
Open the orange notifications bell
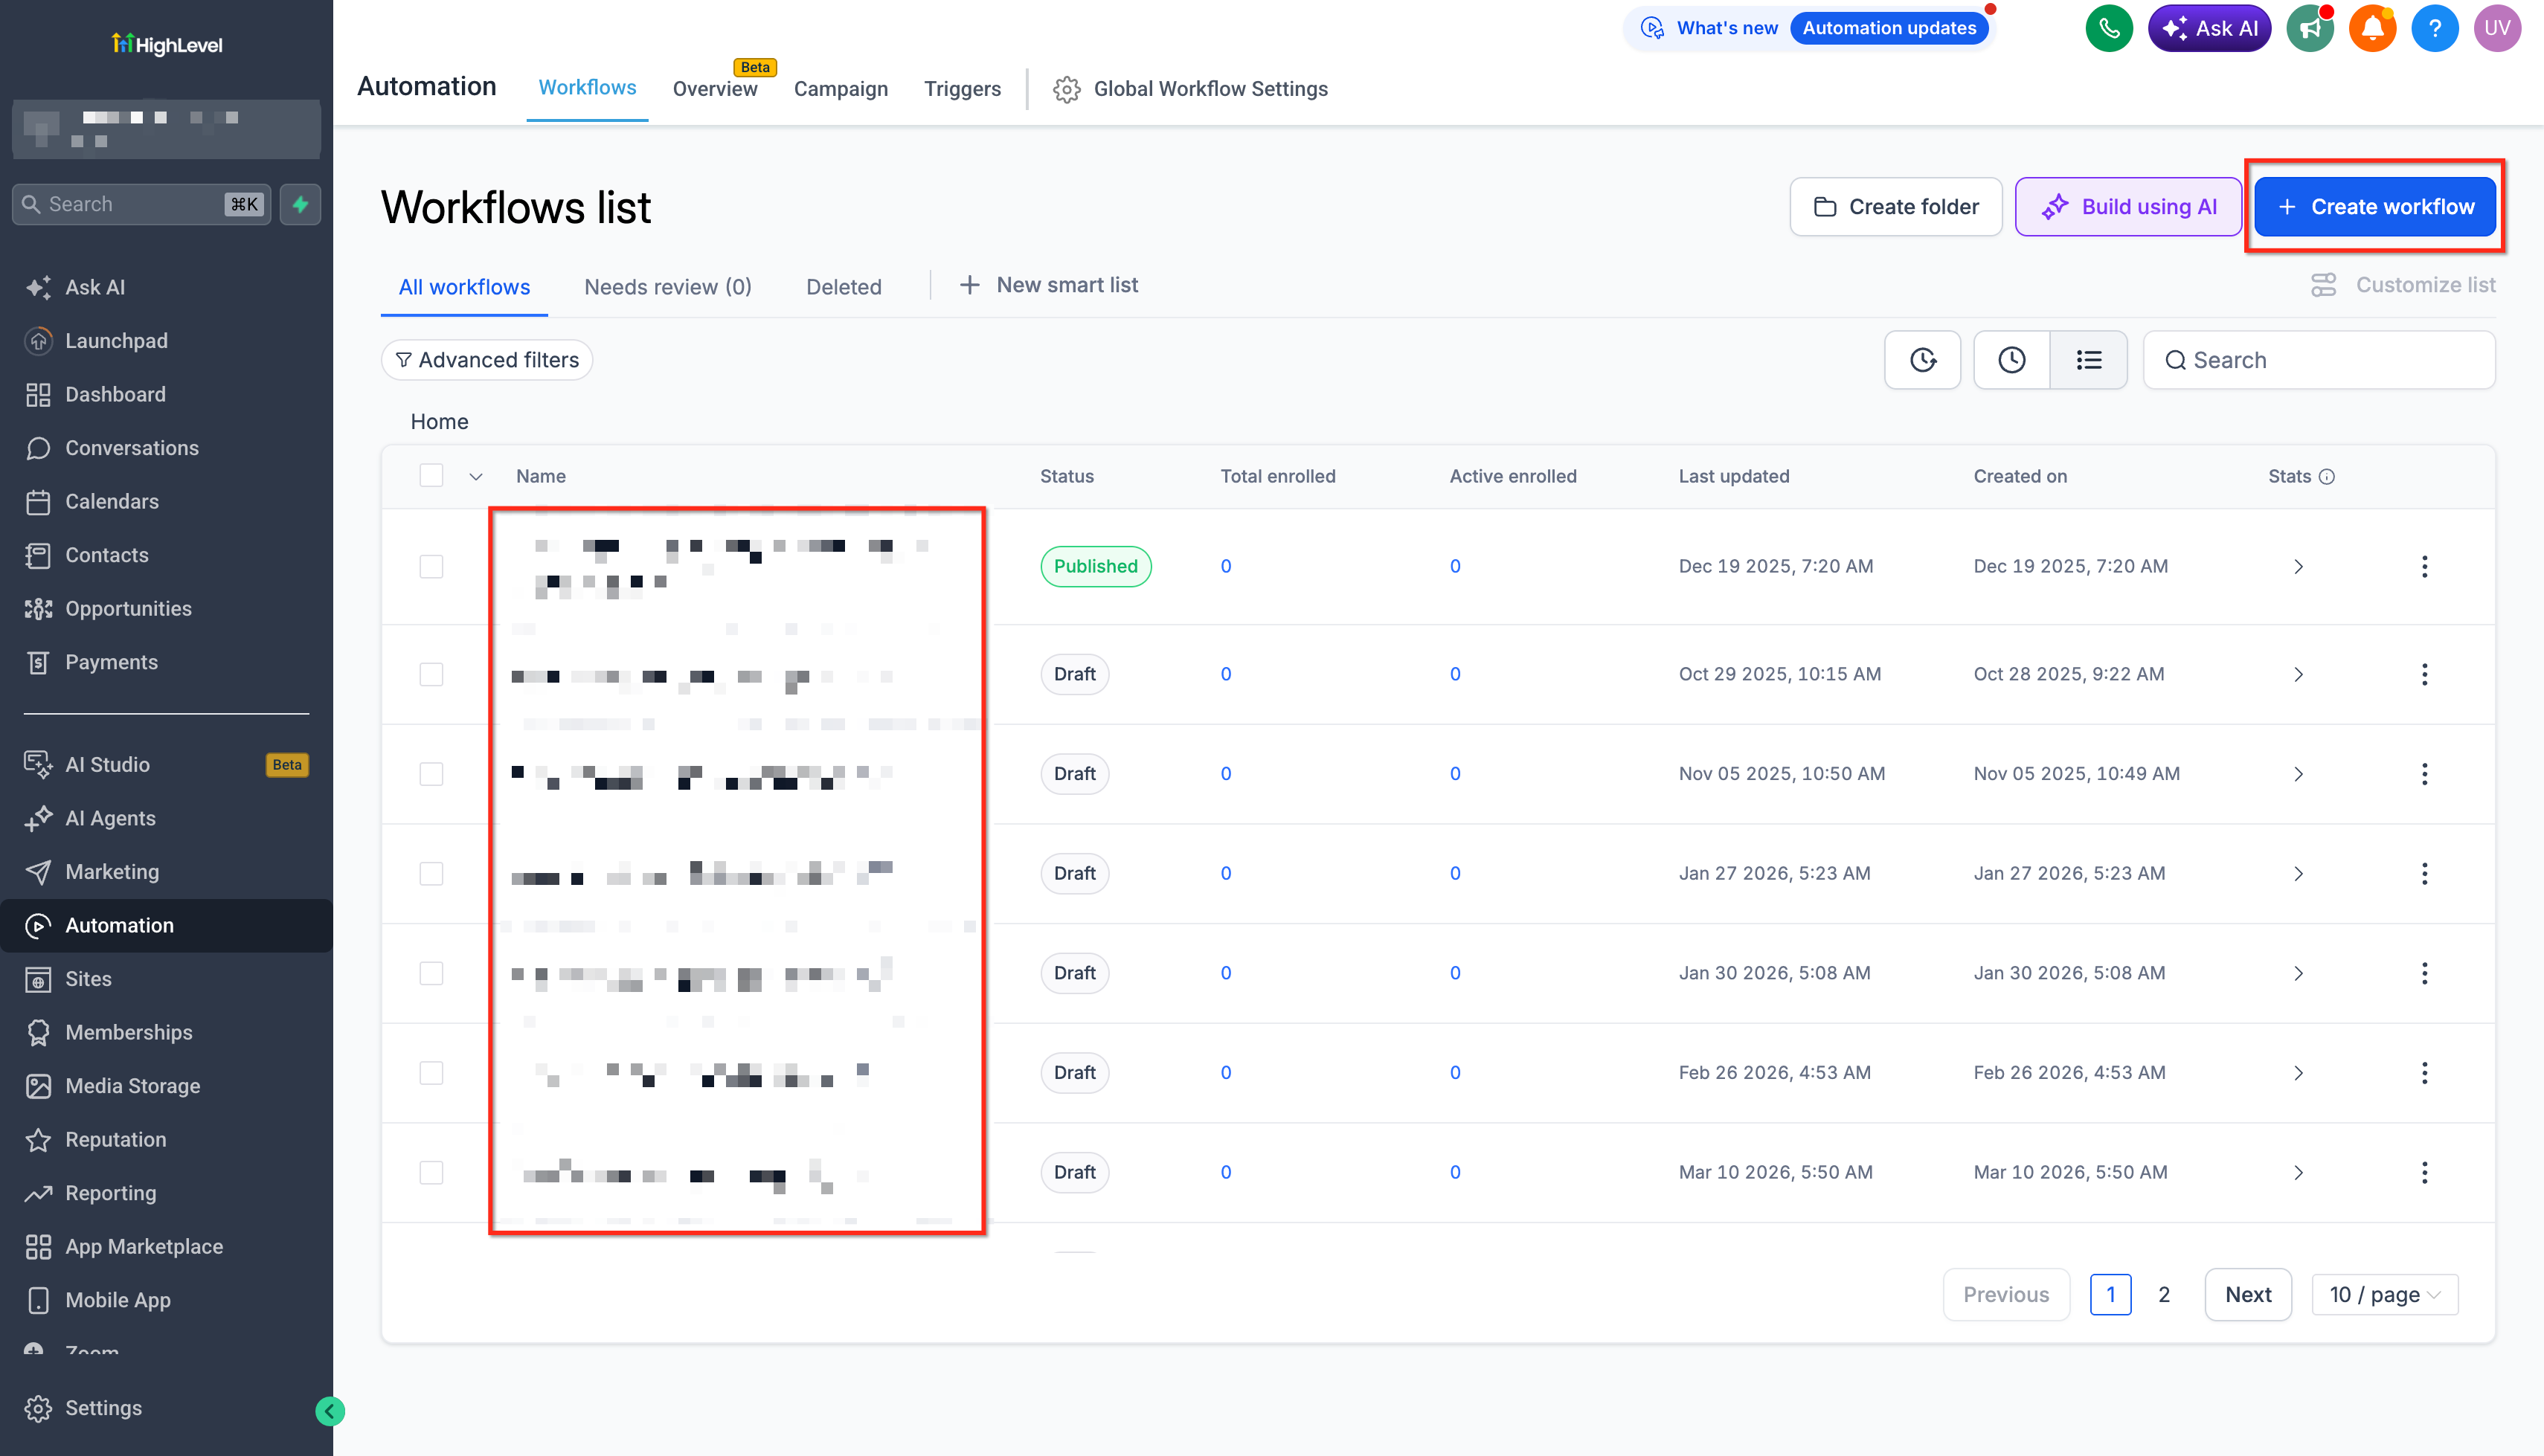tap(2372, 28)
